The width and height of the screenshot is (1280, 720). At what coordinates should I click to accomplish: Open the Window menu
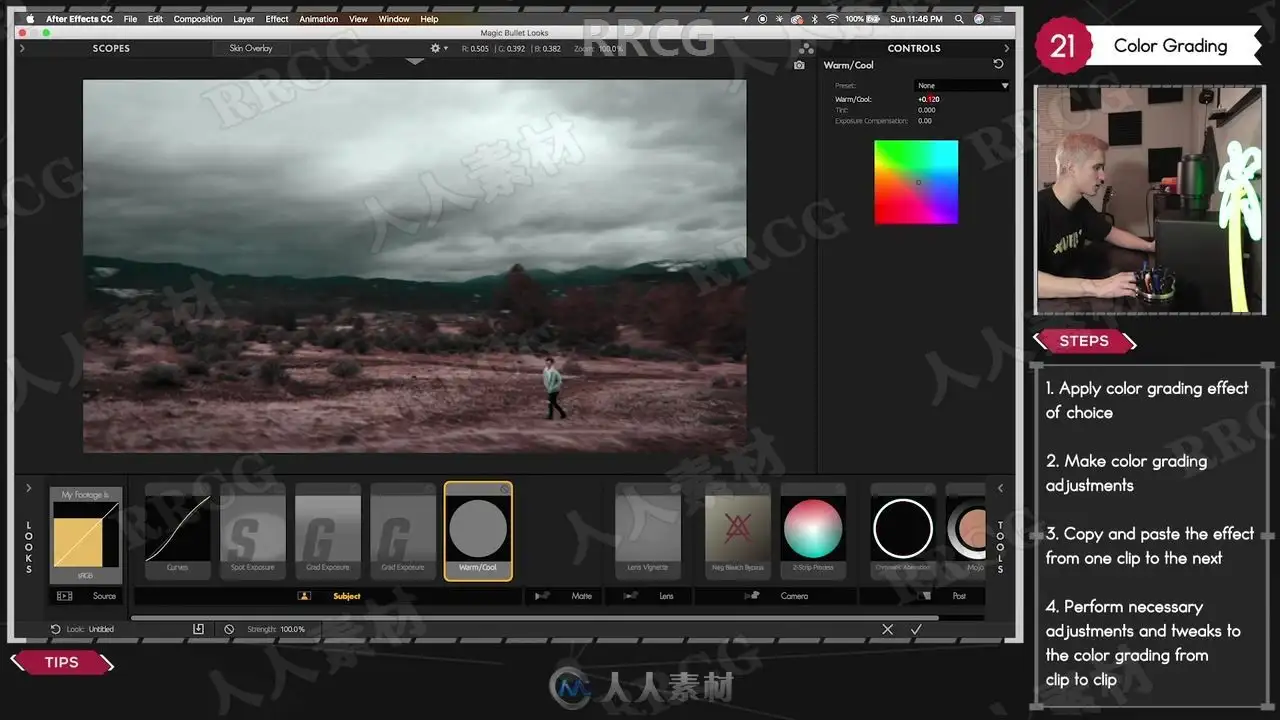tap(394, 19)
